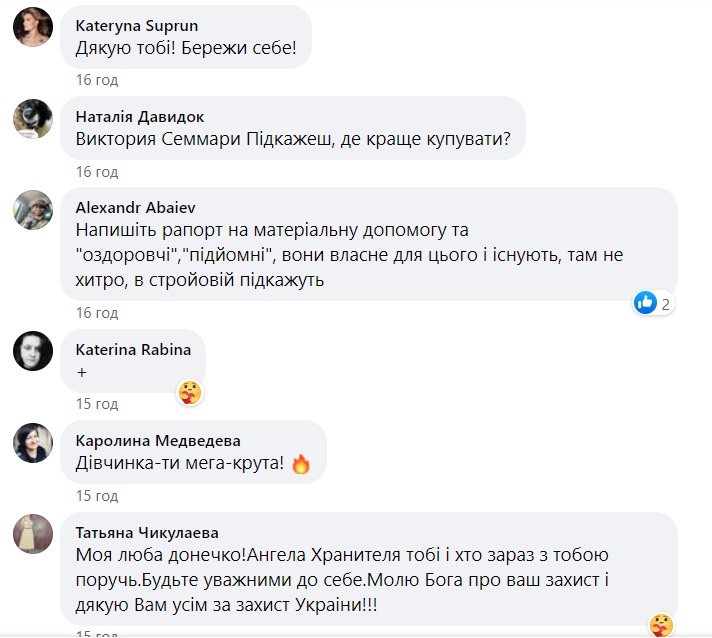Image resolution: width=712 pixels, height=638 pixels.
Task: Open the reaction count on Abaiev's comment
Action: (664, 302)
